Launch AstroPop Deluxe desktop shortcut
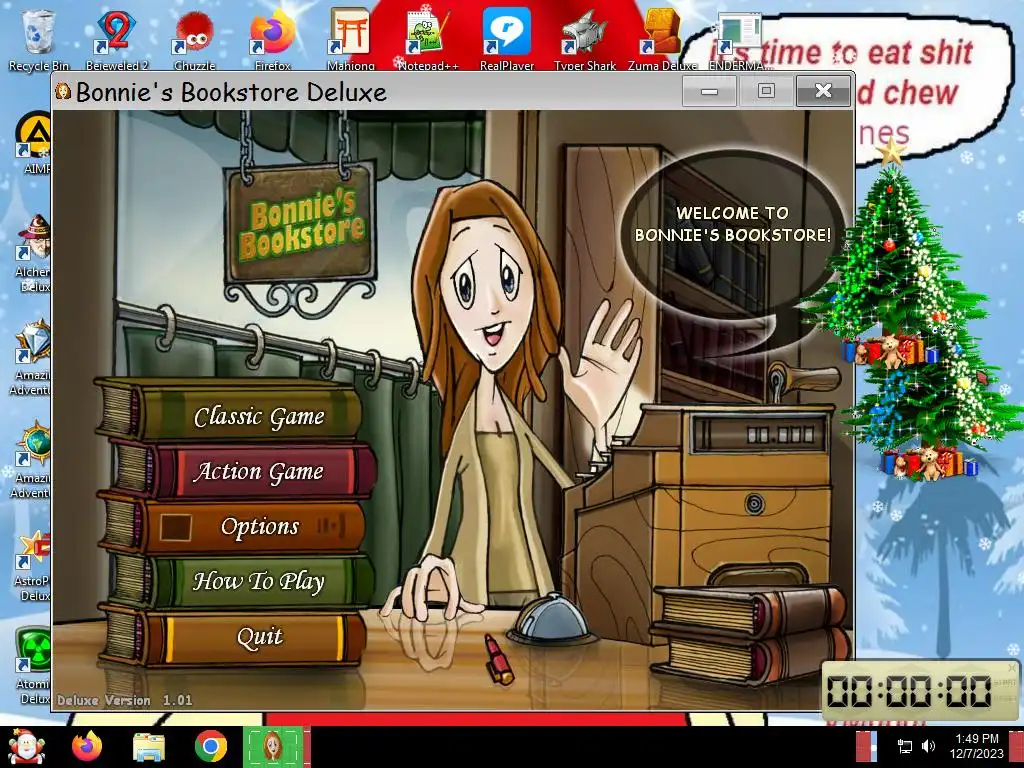This screenshot has width=1024, height=768. 33,566
